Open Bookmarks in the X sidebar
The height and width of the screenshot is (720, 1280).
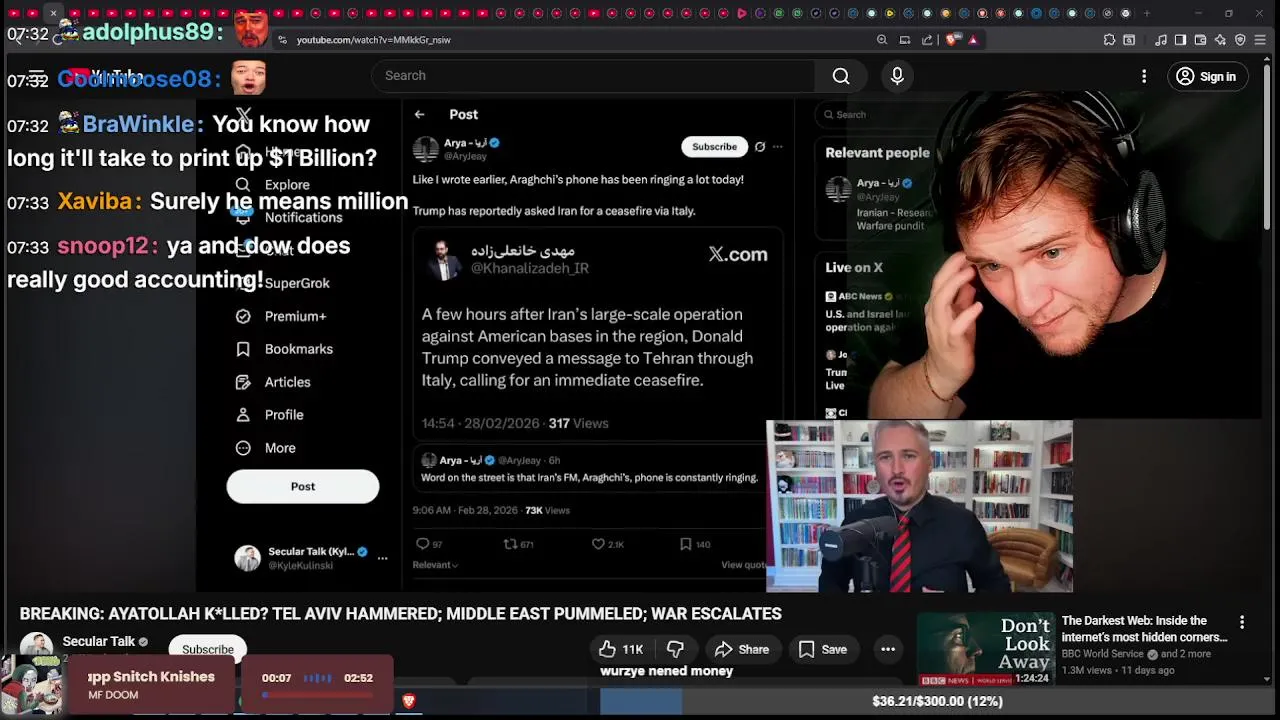tap(284, 349)
